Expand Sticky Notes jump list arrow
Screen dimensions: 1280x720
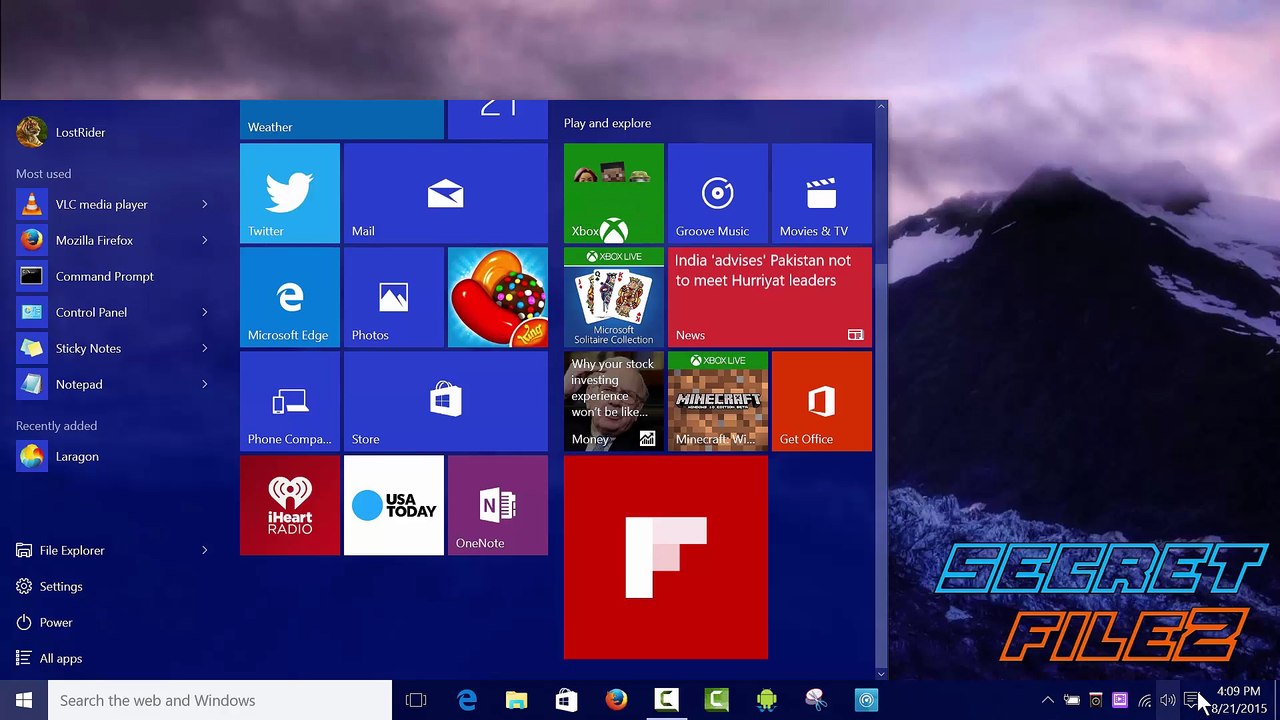coord(205,348)
